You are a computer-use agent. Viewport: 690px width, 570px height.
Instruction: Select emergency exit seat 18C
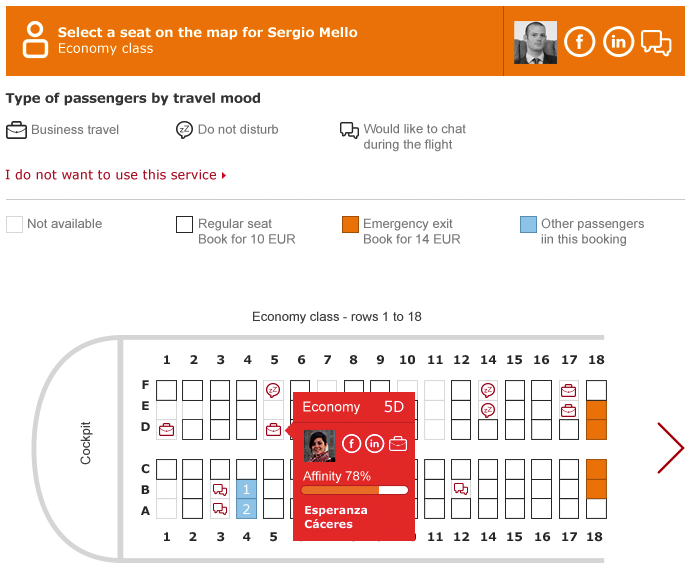click(x=596, y=469)
